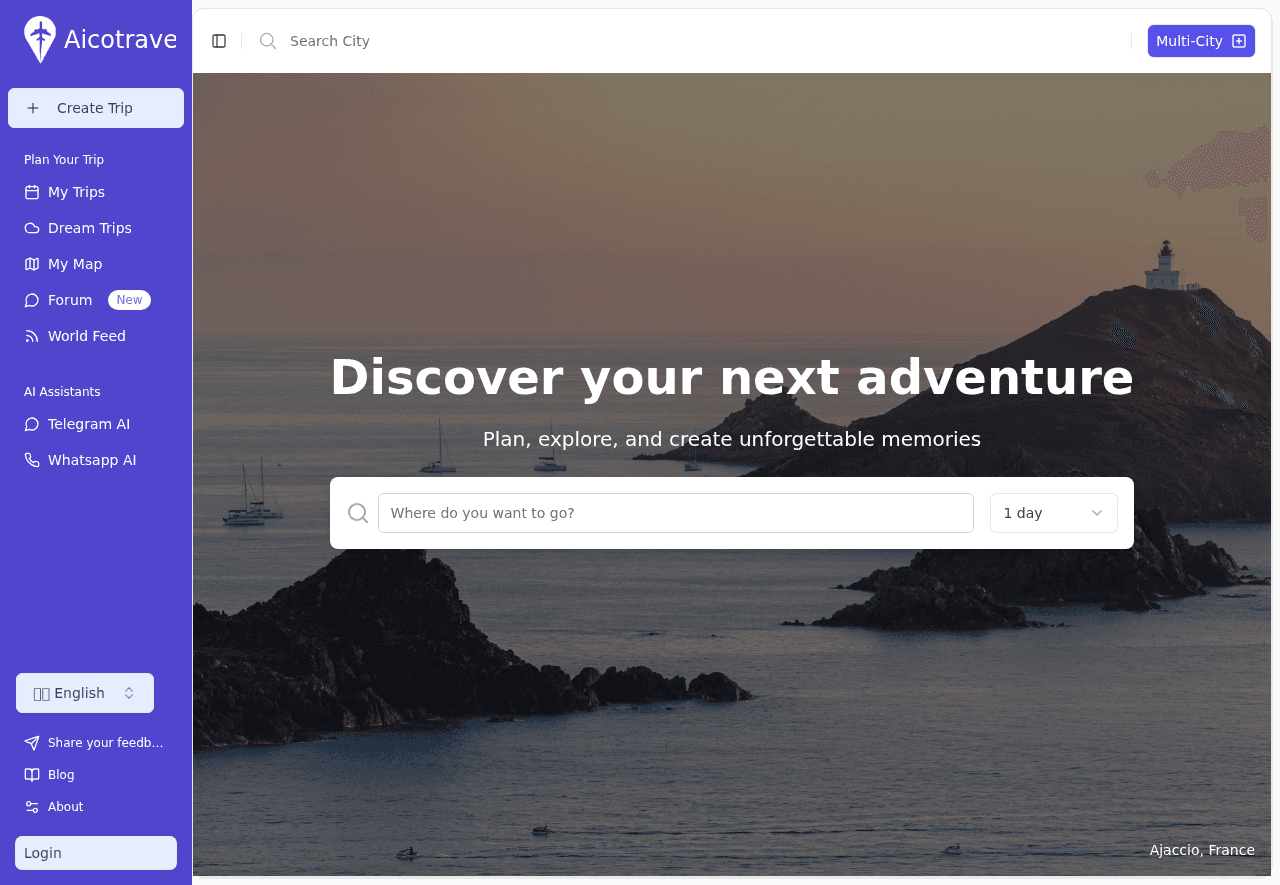The height and width of the screenshot is (885, 1280).
Task: Click the Multi-City button
Action: [1201, 41]
